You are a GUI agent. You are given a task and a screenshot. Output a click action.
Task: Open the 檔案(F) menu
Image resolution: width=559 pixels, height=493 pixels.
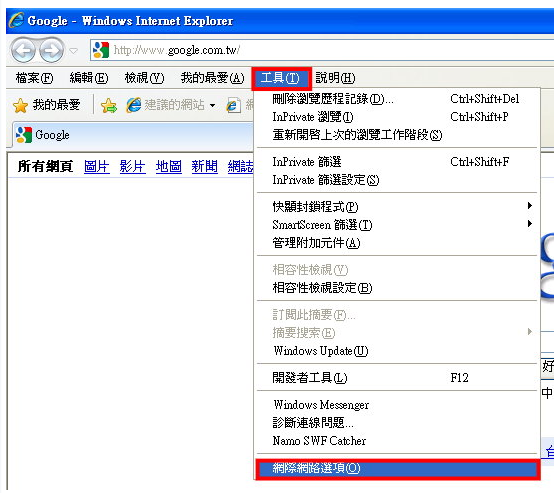35,78
